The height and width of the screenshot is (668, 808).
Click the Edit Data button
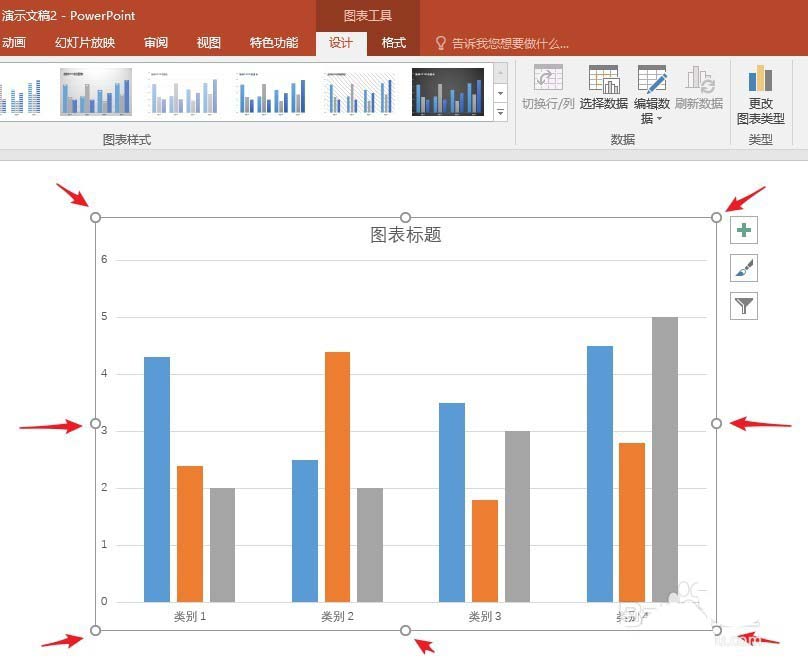(652, 94)
